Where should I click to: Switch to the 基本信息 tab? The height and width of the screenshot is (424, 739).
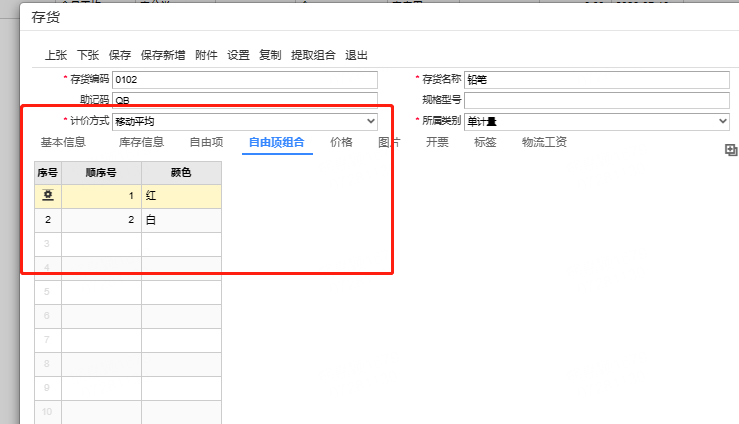point(63,142)
